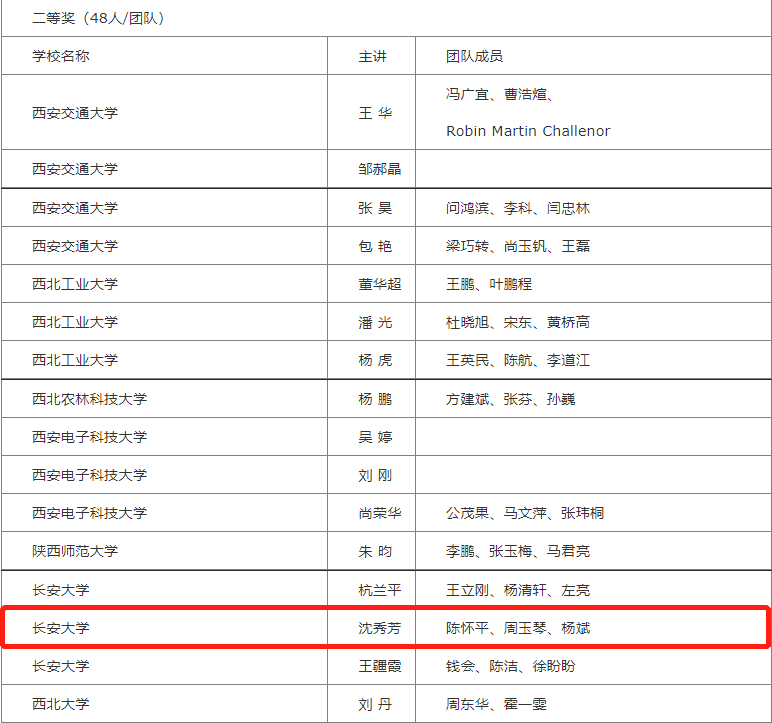This screenshot has height=723, width=772.
Task: Click team members 杜晓旭、宋东、黄桥高
Action: point(517,322)
